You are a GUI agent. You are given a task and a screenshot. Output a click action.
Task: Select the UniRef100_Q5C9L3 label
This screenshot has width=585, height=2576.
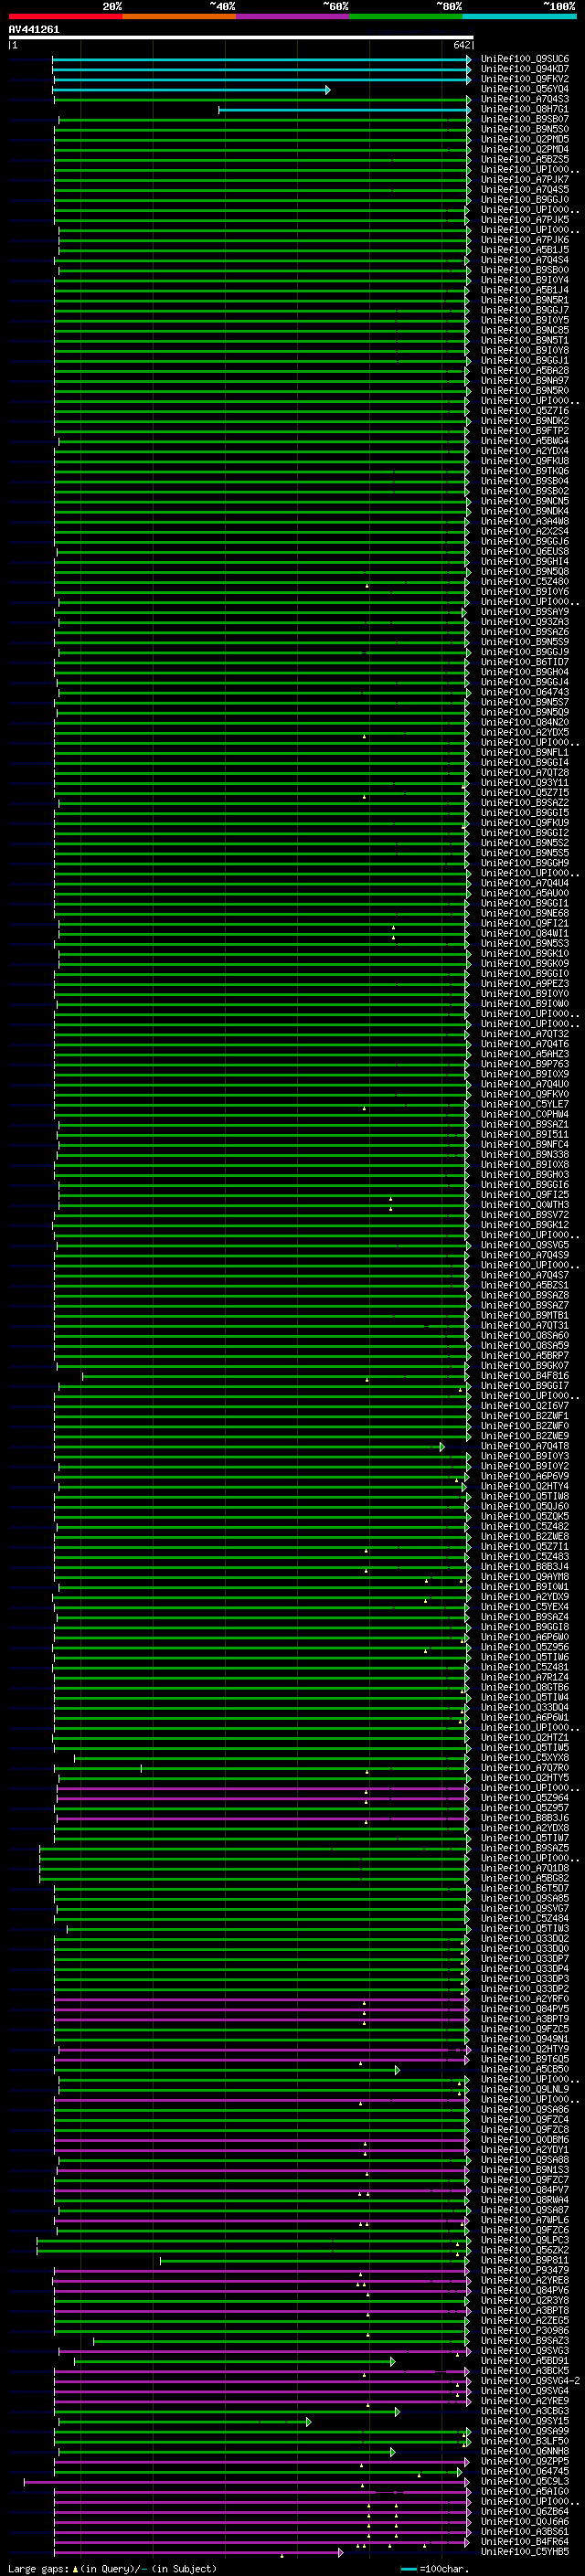coord(524,2481)
